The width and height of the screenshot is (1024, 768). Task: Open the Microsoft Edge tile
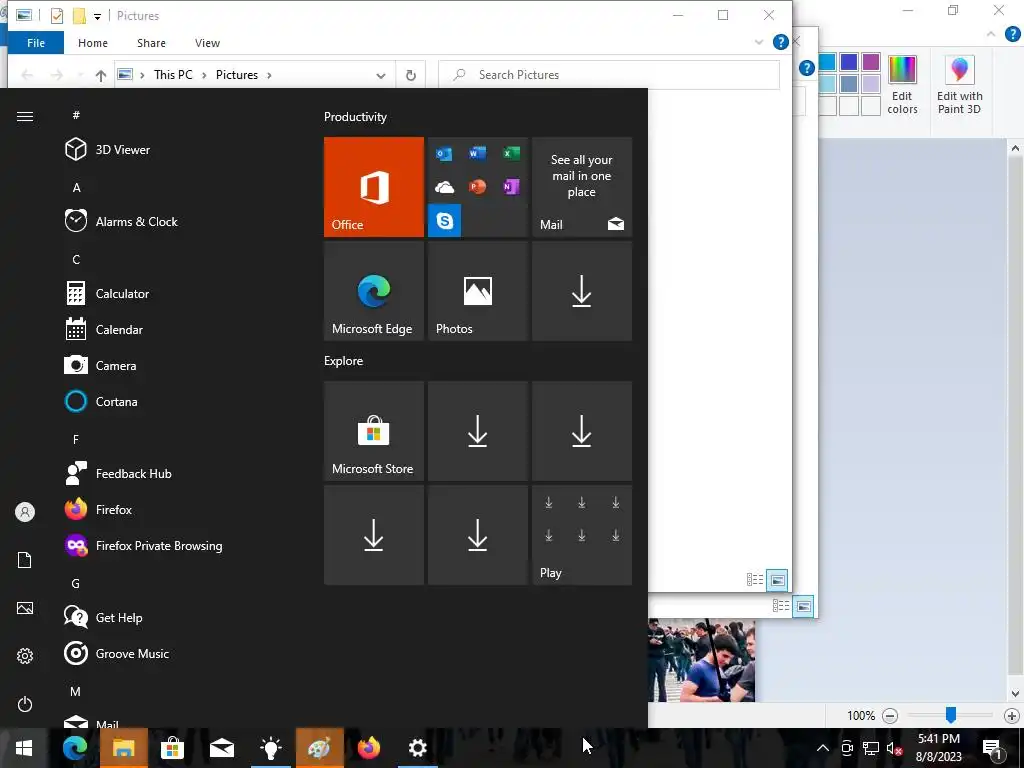coord(374,291)
